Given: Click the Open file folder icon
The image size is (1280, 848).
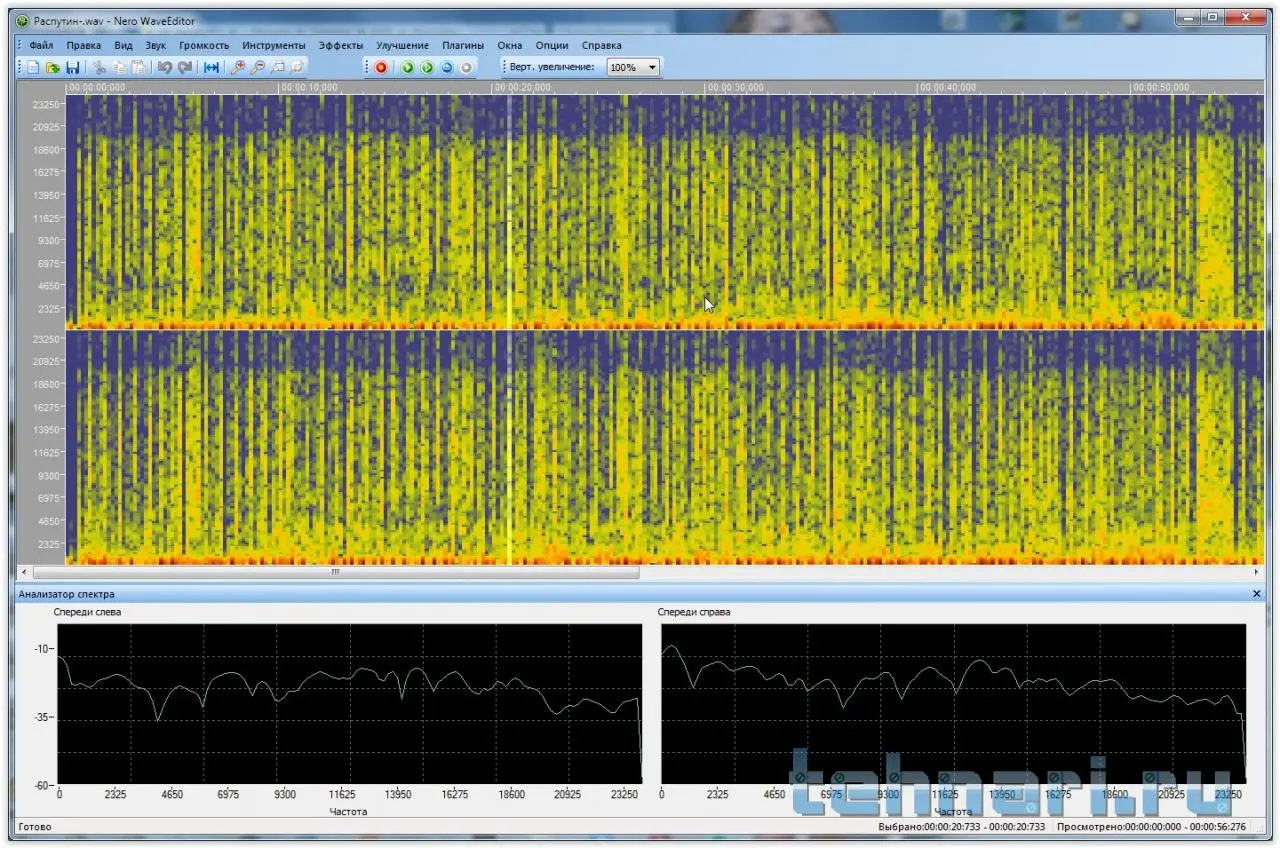Looking at the screenshot, I should [53, 67].
